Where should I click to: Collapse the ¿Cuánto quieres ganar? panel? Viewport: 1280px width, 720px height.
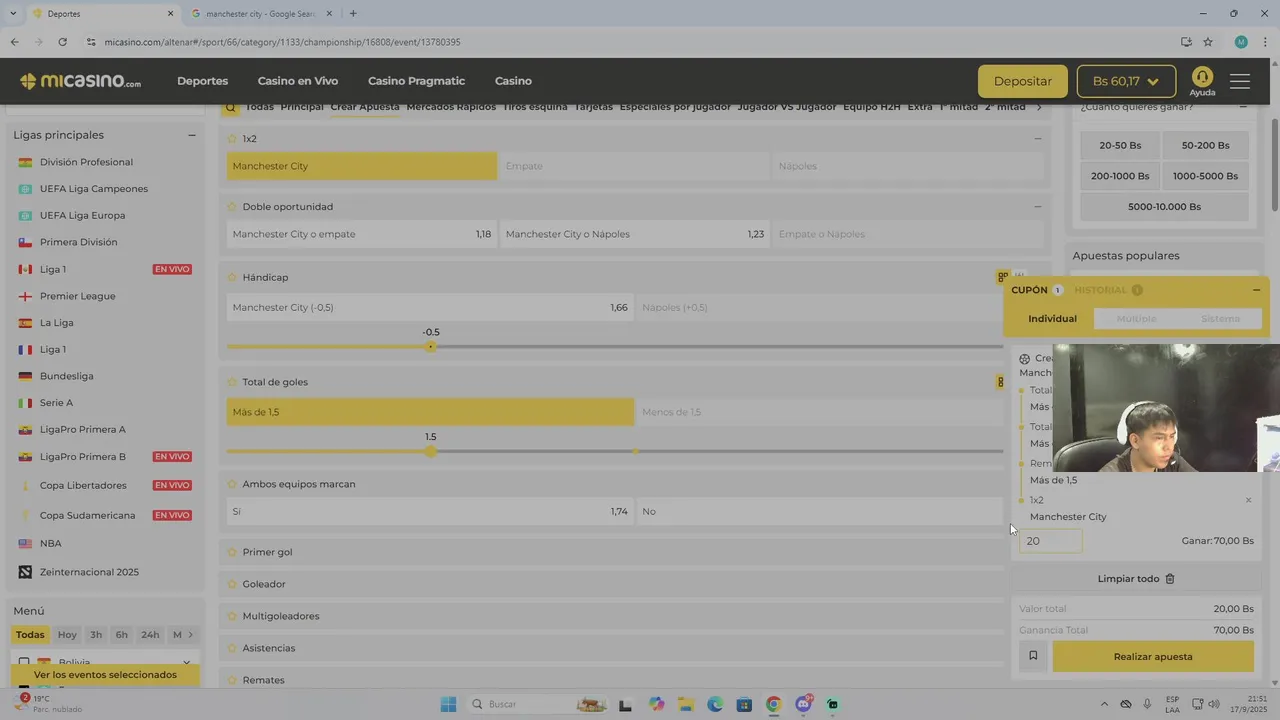[1243, 107]
